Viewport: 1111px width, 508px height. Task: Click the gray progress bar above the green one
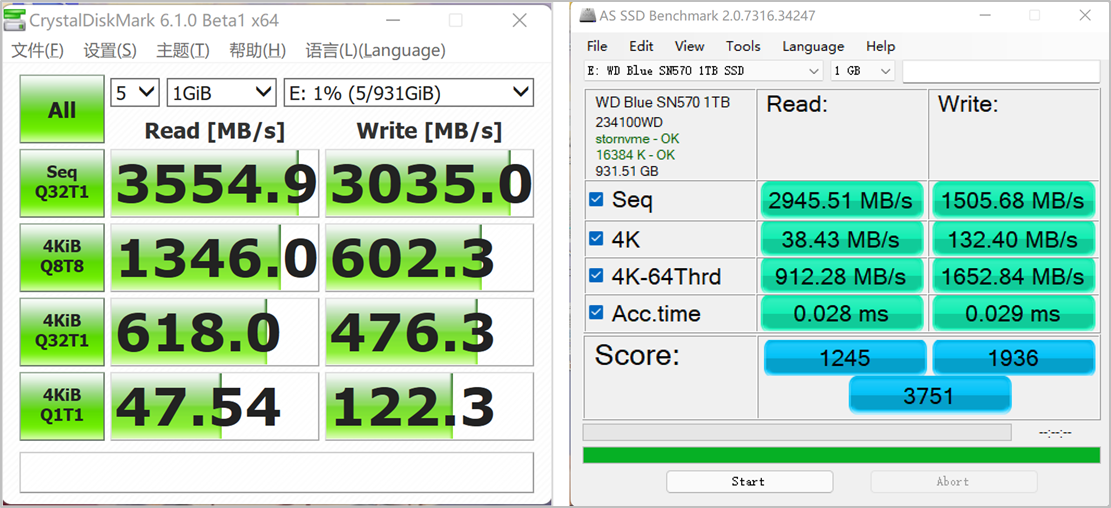tap(797, 431)
